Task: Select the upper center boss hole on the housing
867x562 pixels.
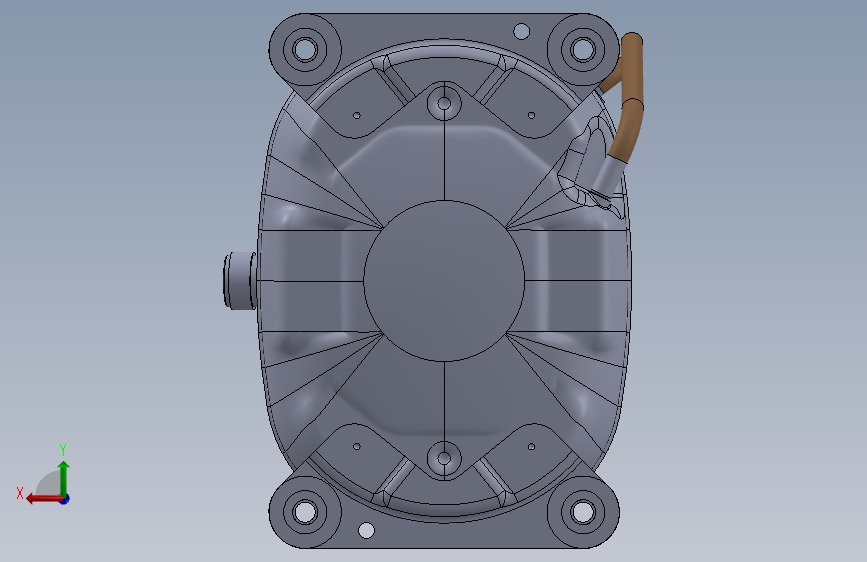Action: click(444, 103)
